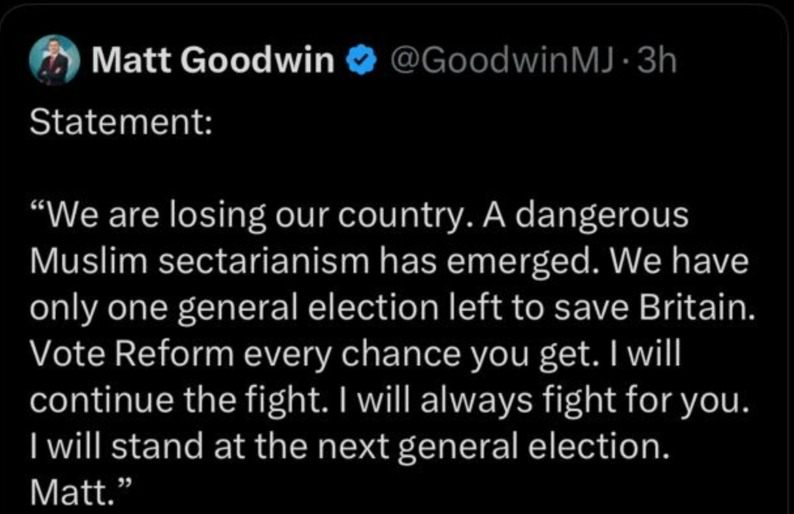Open the @GoodwinMJ handle link

pos(500,63)
